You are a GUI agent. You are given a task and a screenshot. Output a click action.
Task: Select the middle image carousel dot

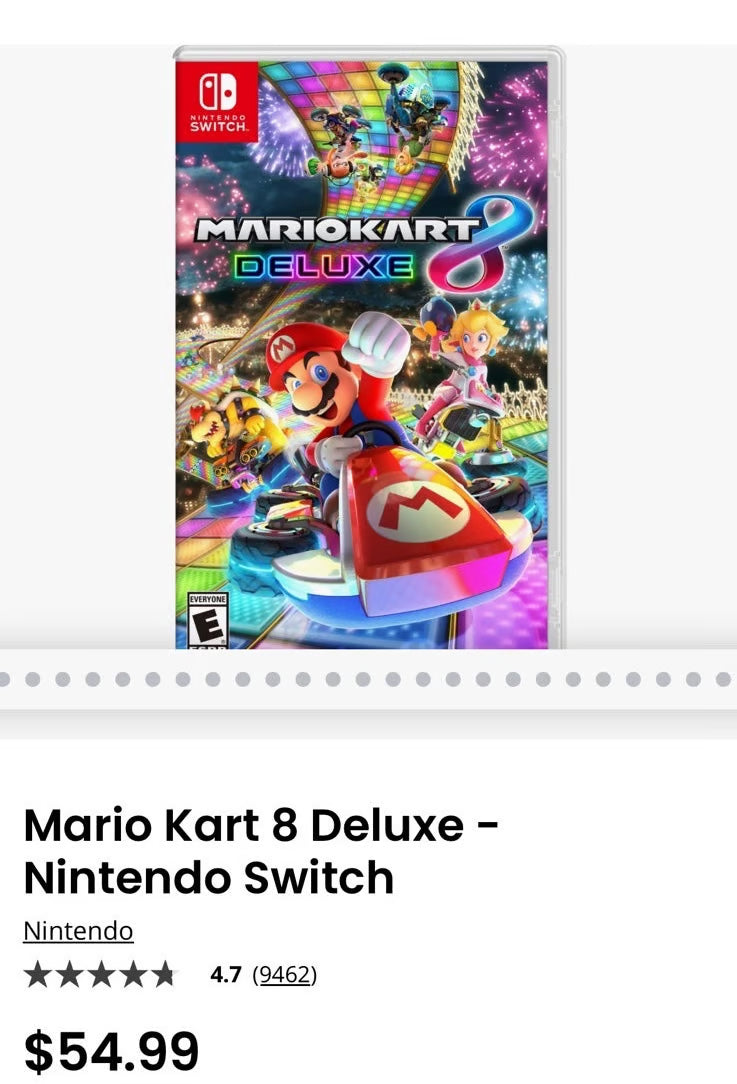point(363,679)
